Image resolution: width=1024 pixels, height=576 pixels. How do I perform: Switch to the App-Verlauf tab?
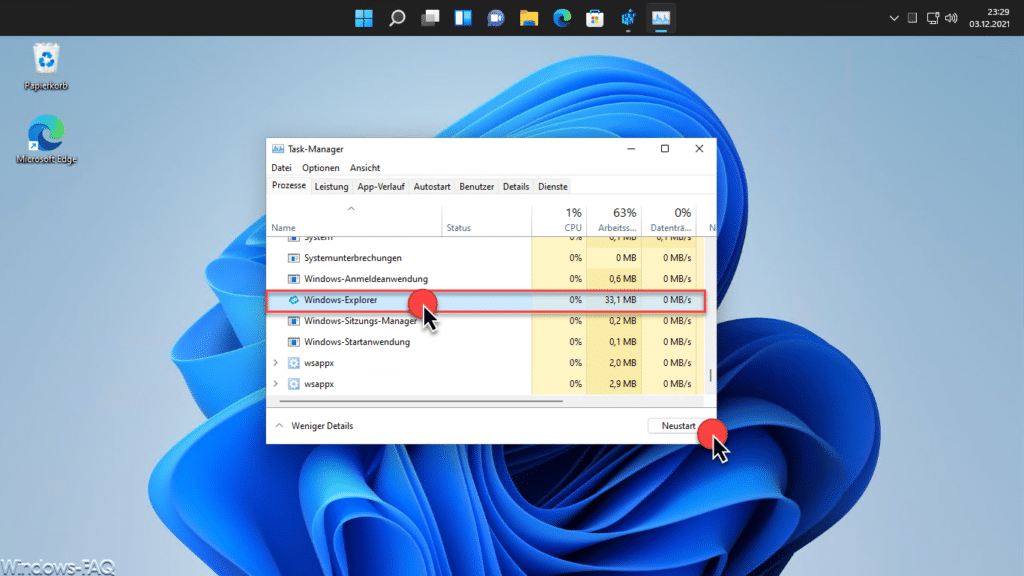(x=381, y=187)
